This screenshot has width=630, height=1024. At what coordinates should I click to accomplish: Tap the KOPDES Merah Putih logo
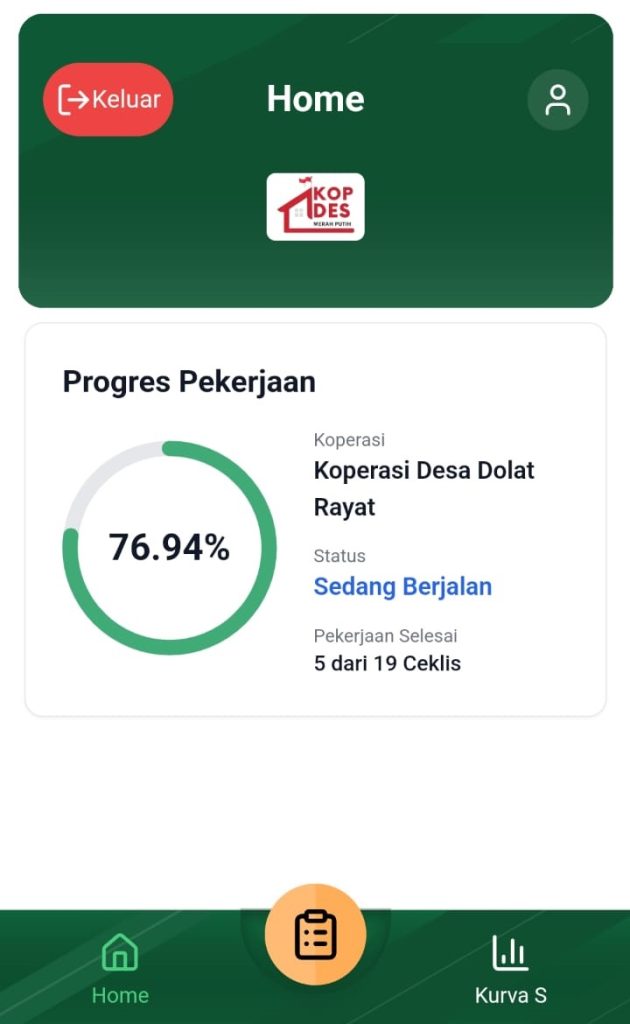[315, 207]
